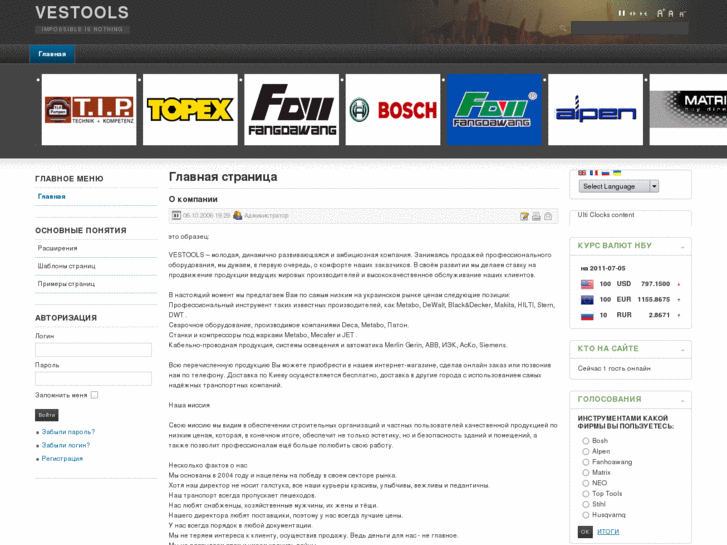
Task: Click the EUR flag icon in currency rates
Action: pyautogui.click(x=587, y=300)
